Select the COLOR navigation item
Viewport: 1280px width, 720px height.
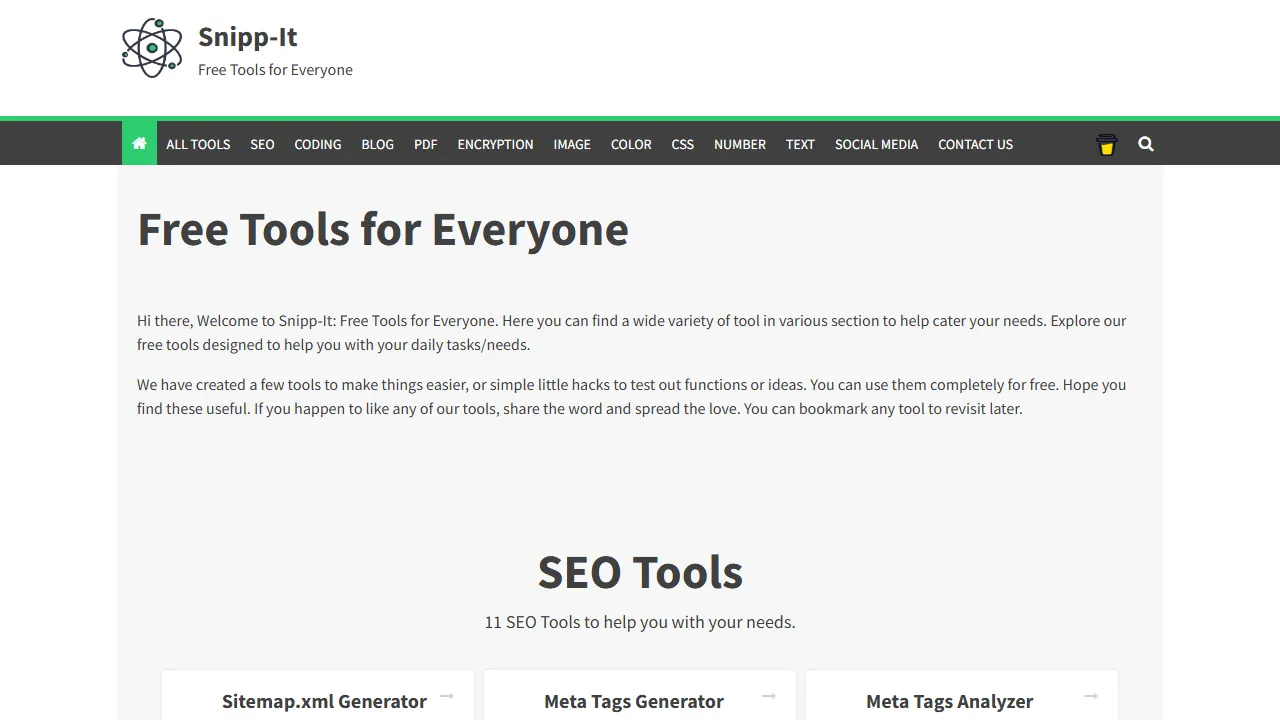pos(631,144)
